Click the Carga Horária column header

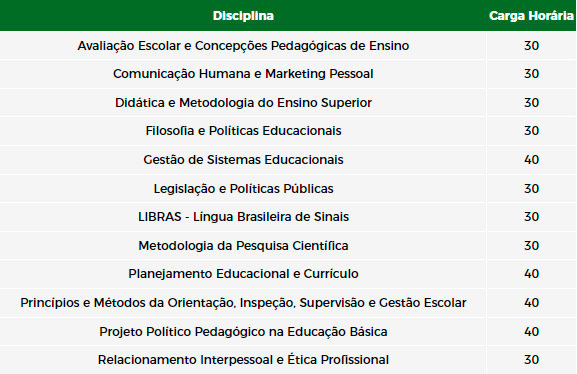pos(531,16)
